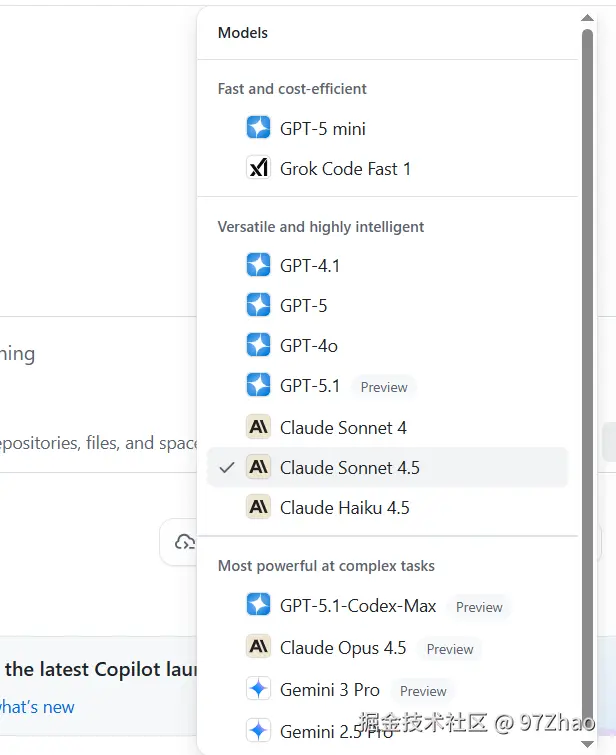The height and width of the screenshot is (755, 616).
Task: Switch model to Gemini 2.5 Pro
Action: point(335,731)
